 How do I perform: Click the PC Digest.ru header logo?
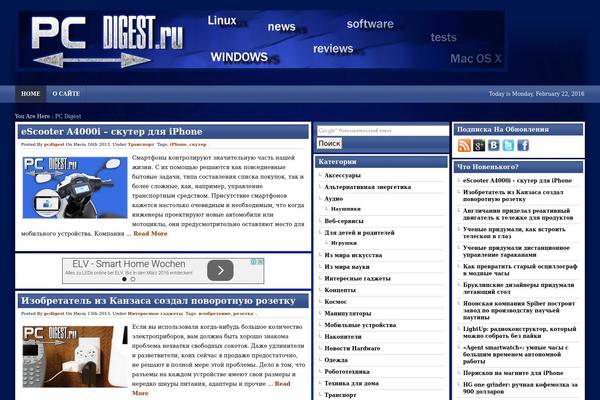coord(107,40)
